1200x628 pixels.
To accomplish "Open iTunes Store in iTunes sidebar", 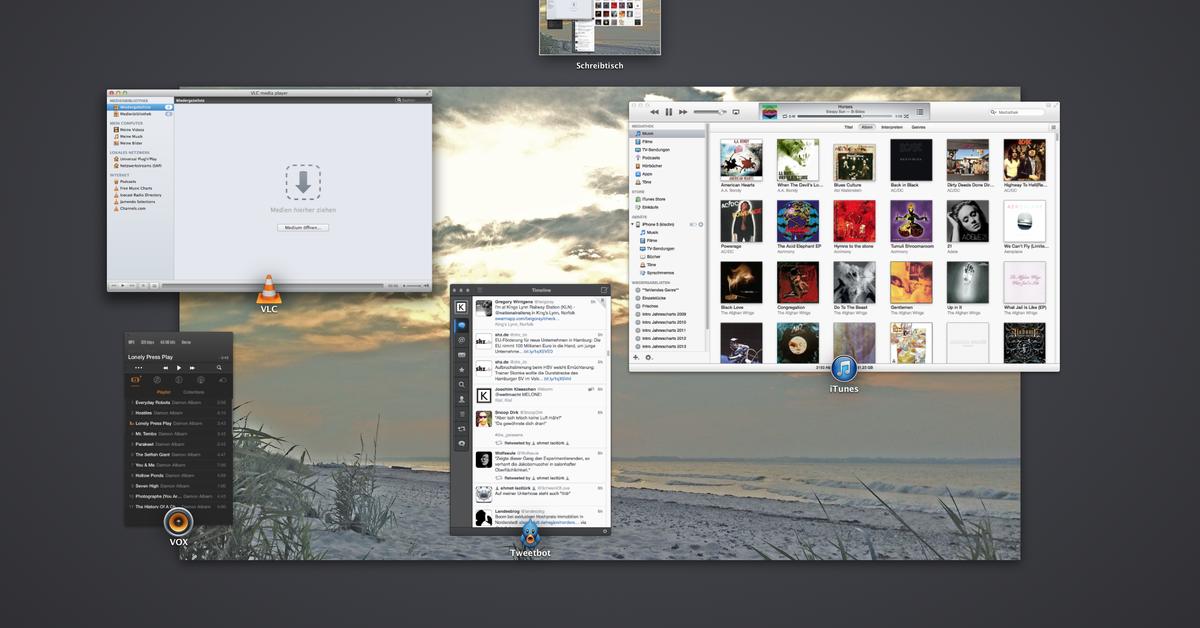I will click(x=648, y=199).
